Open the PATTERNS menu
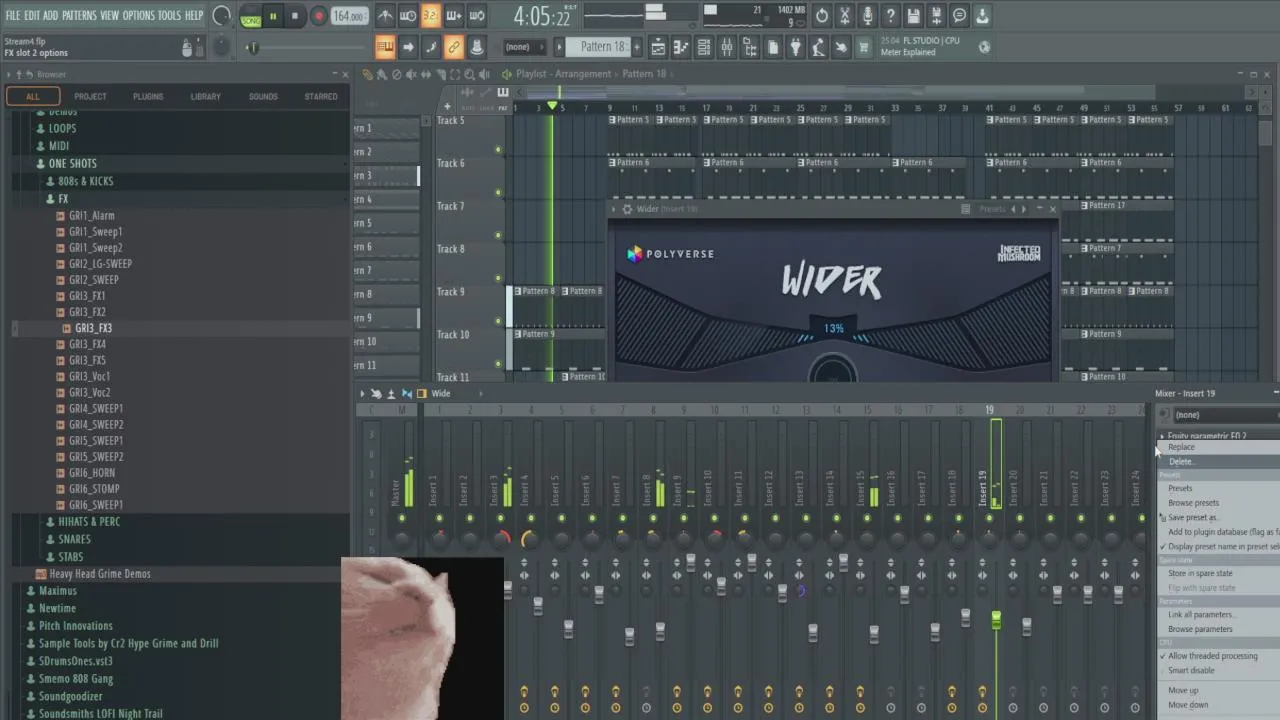 pyautogui.click(x=79, y=15)
